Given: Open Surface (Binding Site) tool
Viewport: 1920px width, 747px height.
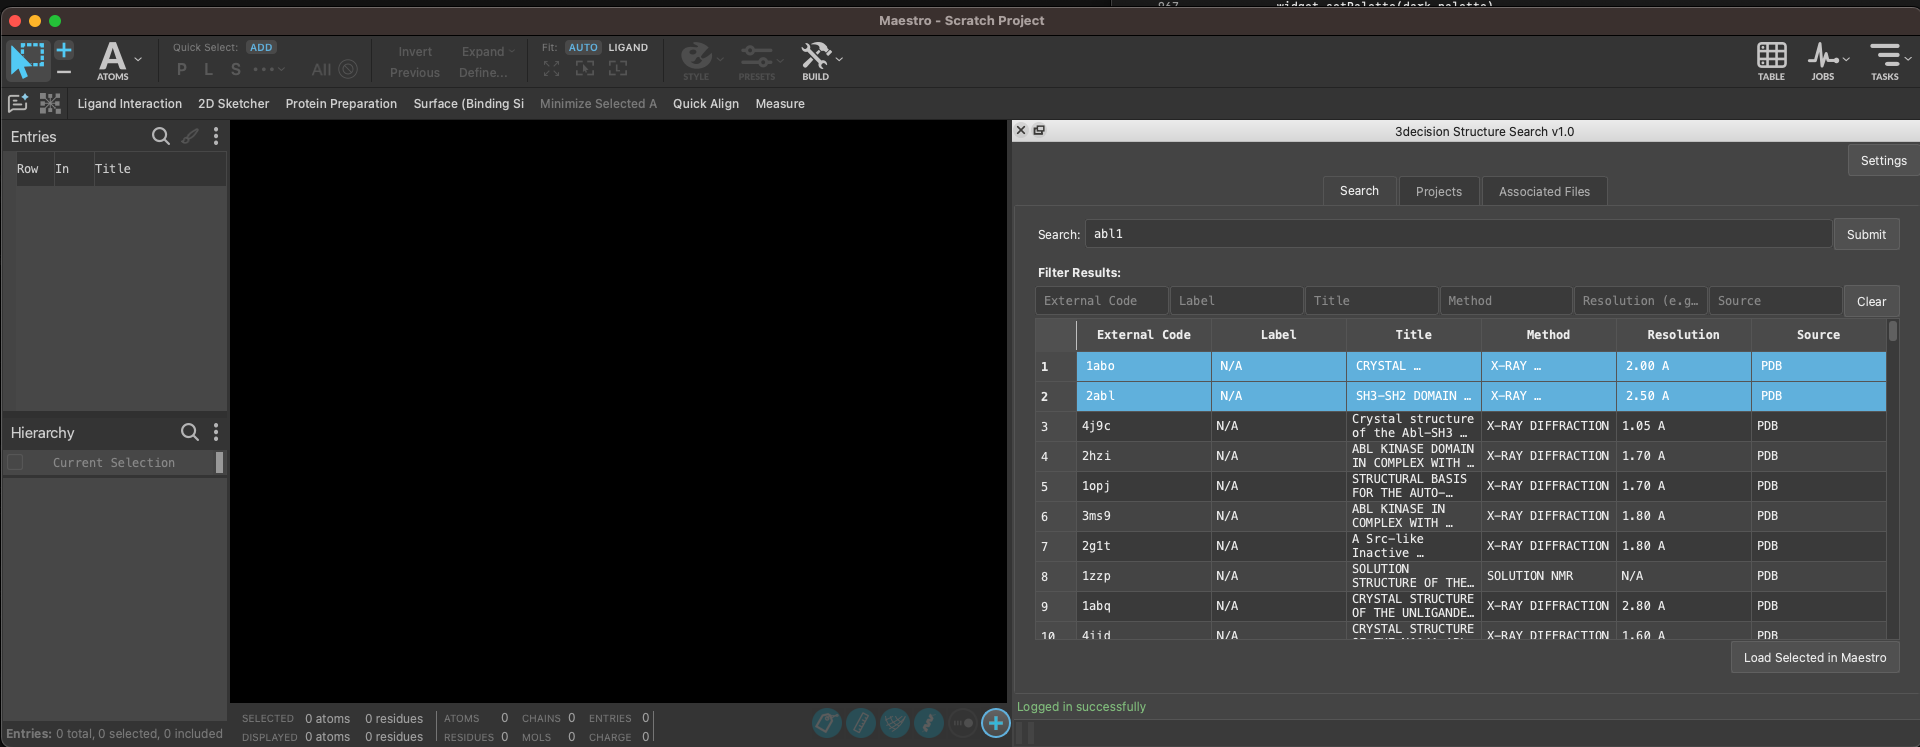Looking at the screenshot, I should tap(469, 104).
